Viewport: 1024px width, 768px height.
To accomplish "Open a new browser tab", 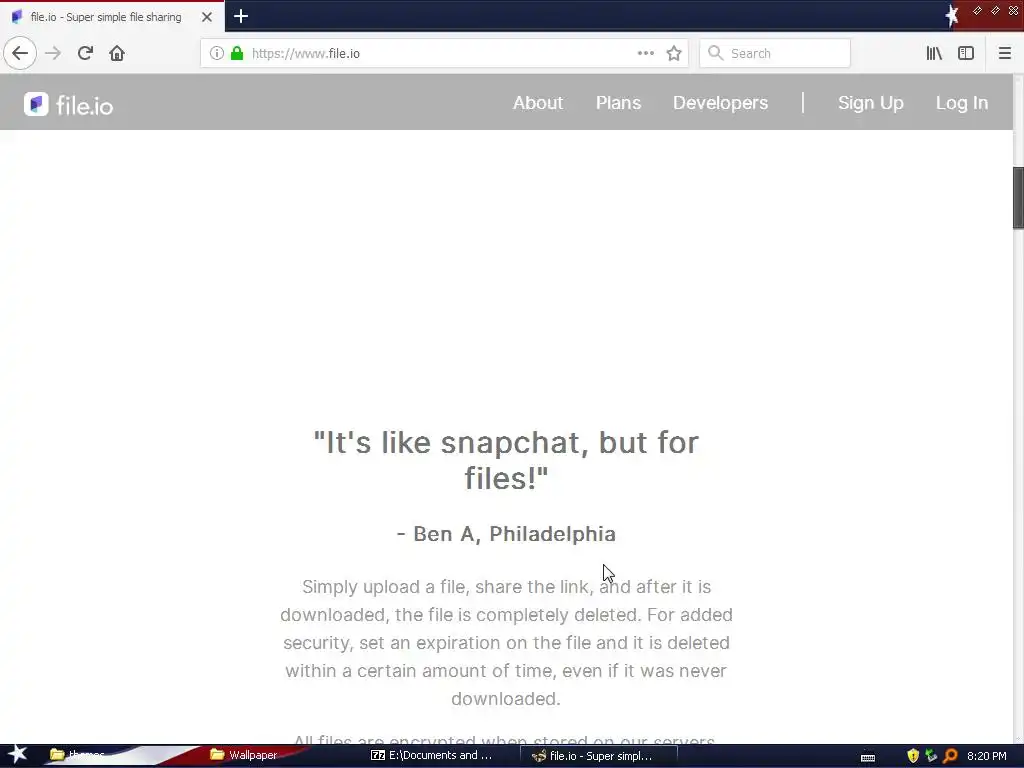I will (241, 16).
